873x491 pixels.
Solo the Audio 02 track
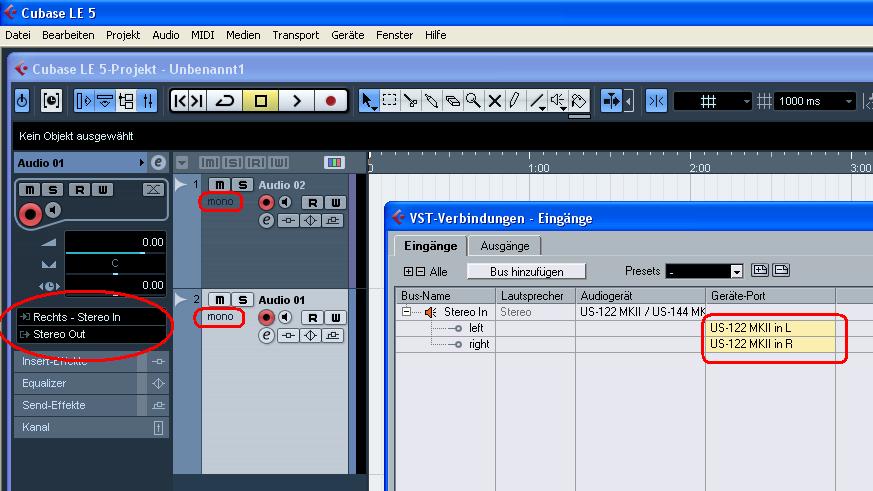242,185
